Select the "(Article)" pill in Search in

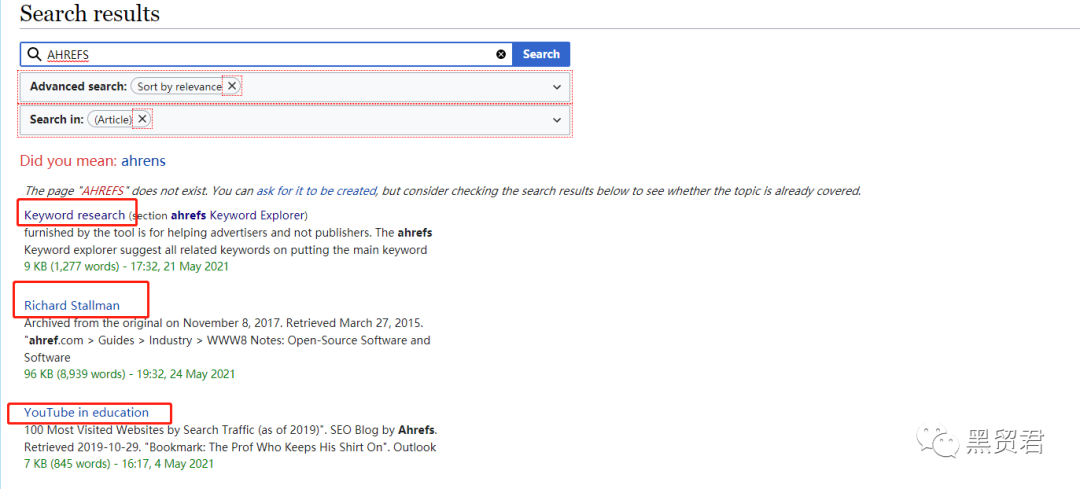point(112,120)
